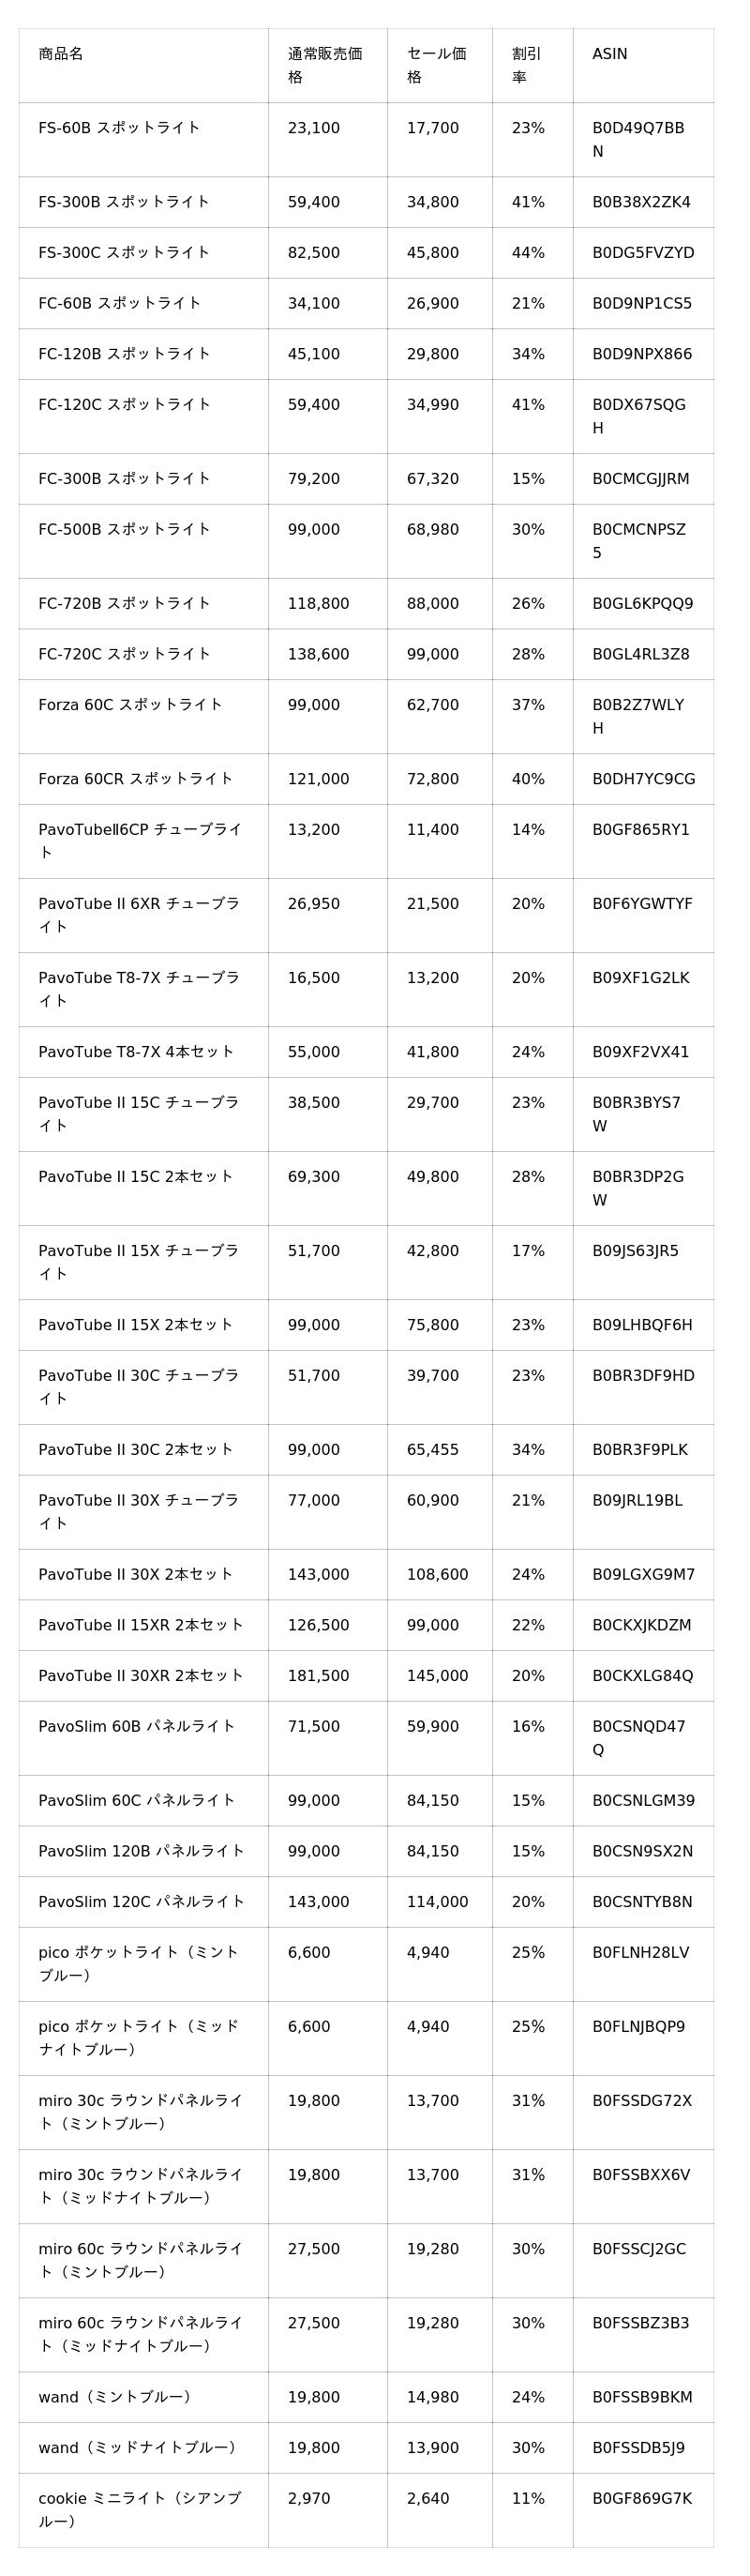Select ASIN B0FLNH28LV for pico mint blue
750x2576 pixels.
pyautogui.click(x=640, y=1953)
